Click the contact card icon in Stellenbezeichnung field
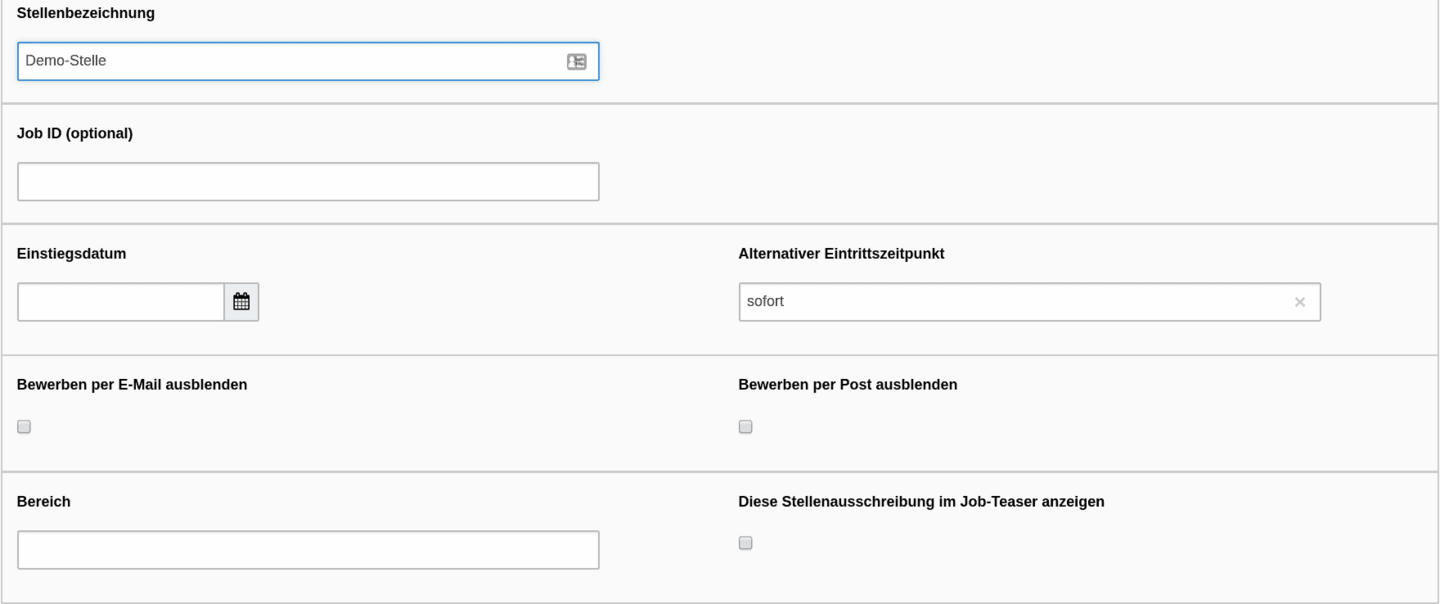The image size is (1440, 604). click(x=576, y=61)
